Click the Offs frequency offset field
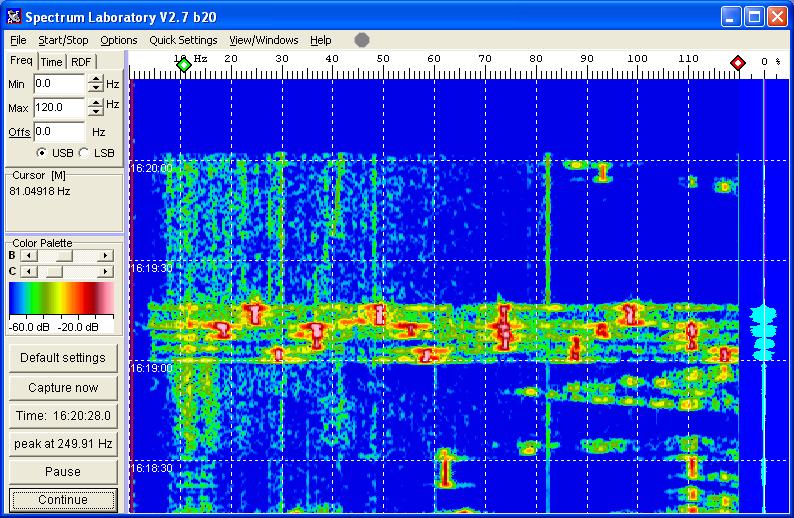The image size is (794, 518). pyautogui.click(x=59, y=132)
